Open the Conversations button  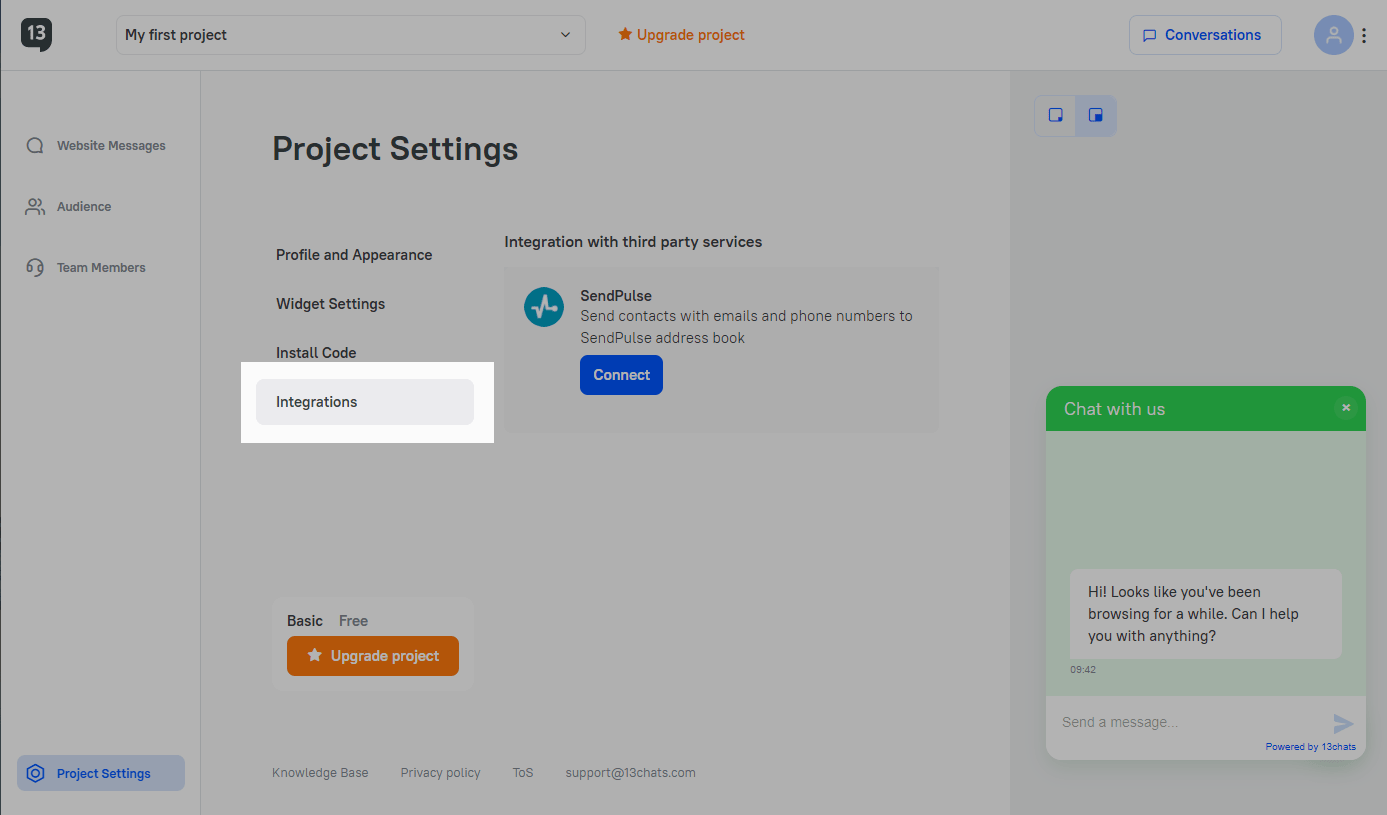[1204, 35]
